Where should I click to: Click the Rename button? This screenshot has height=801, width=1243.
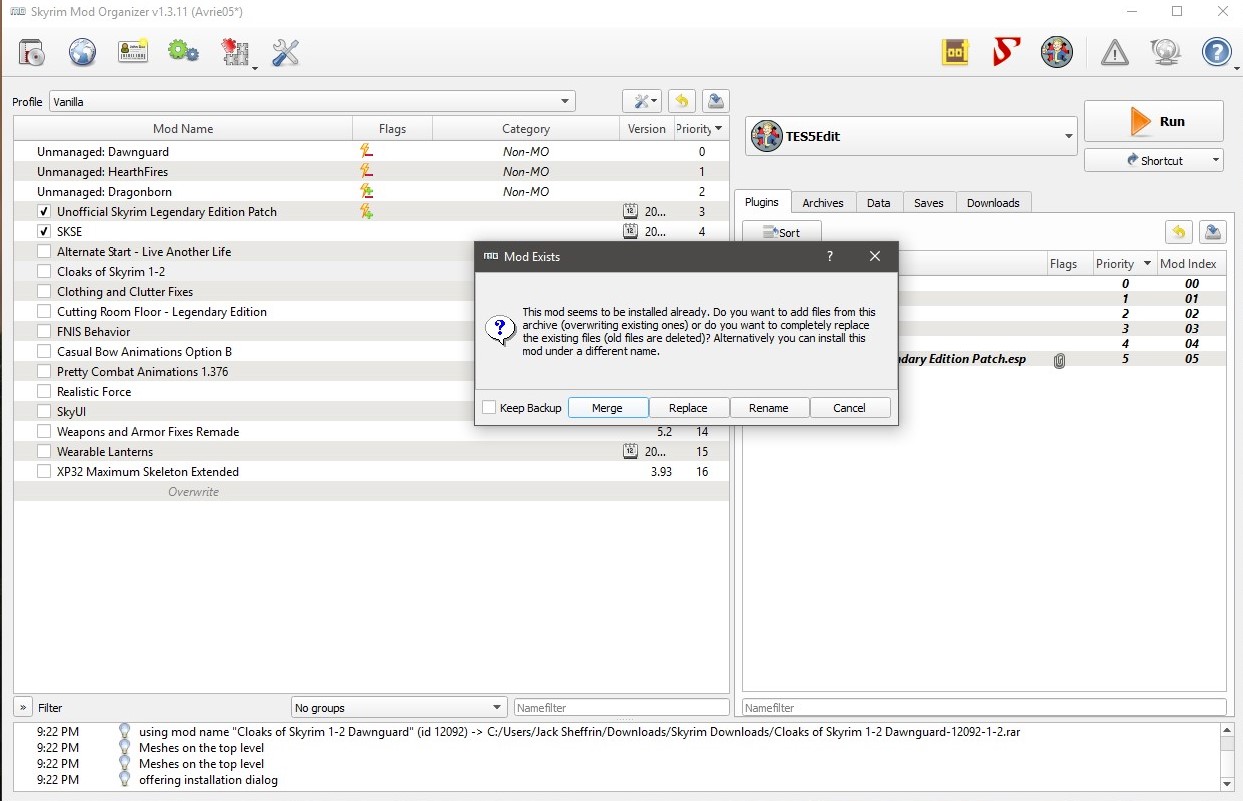tap(769, 408)
